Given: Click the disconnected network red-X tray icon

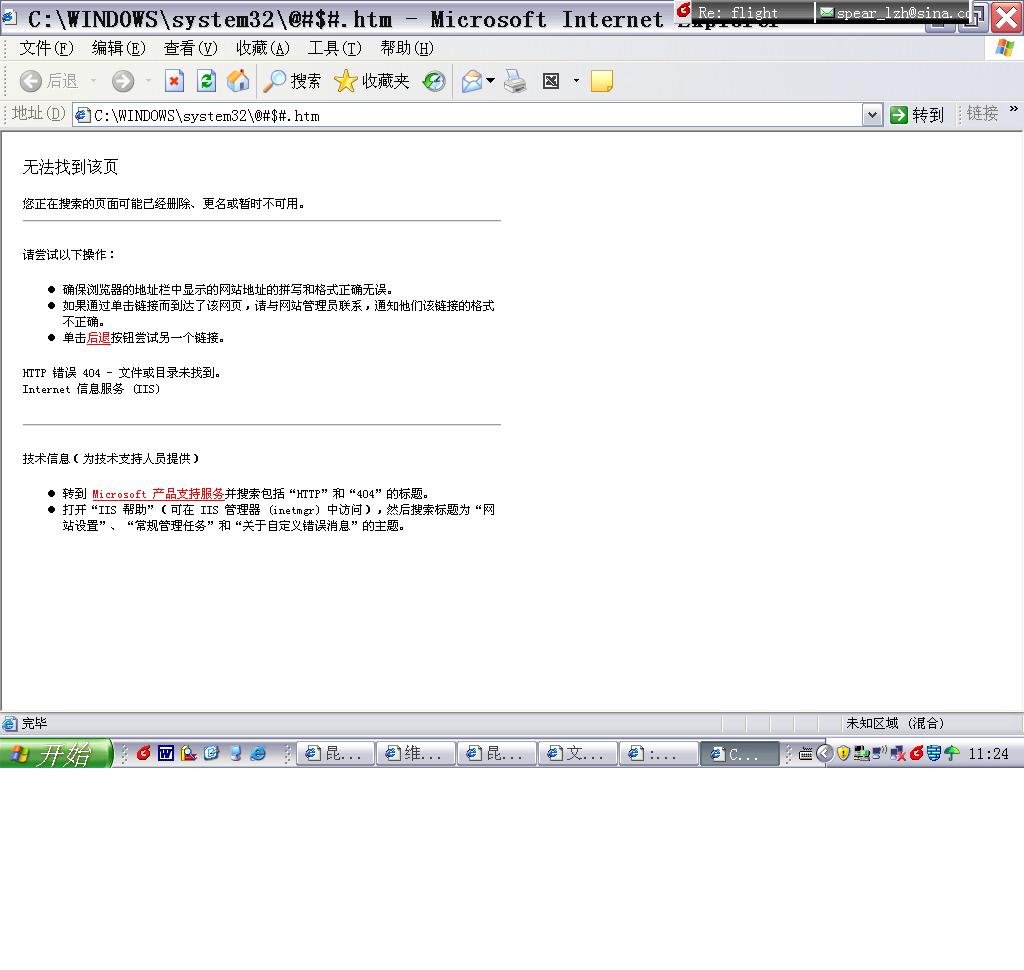Looking at the screenshot, I should coord(897,754).
